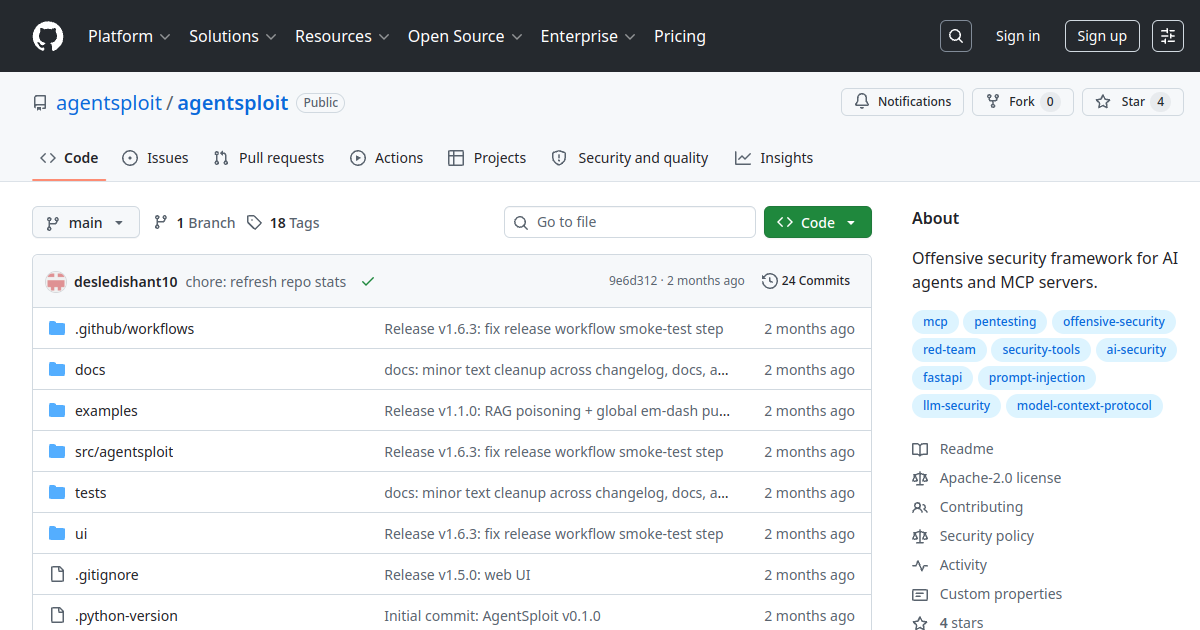
Task: Click the Custom properties icon
Action: pos(920,594)
